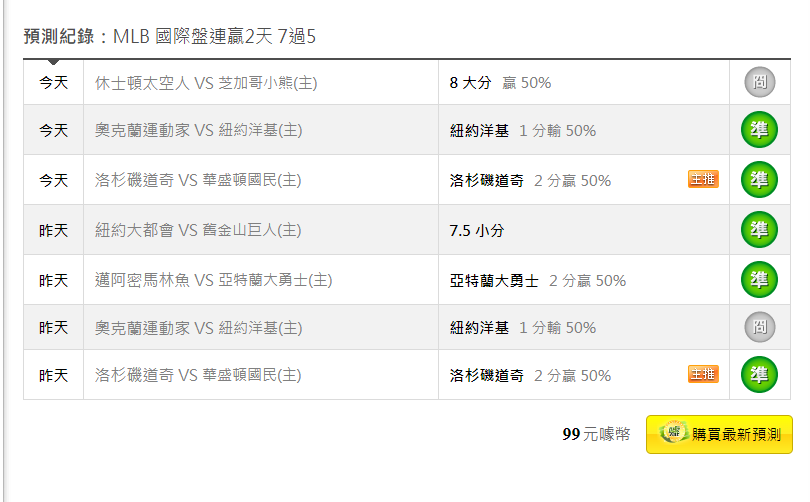Click green 準 icon for yesterday's Dodgers game
This screenshot has width=810, height=502.
pos(759,374)
